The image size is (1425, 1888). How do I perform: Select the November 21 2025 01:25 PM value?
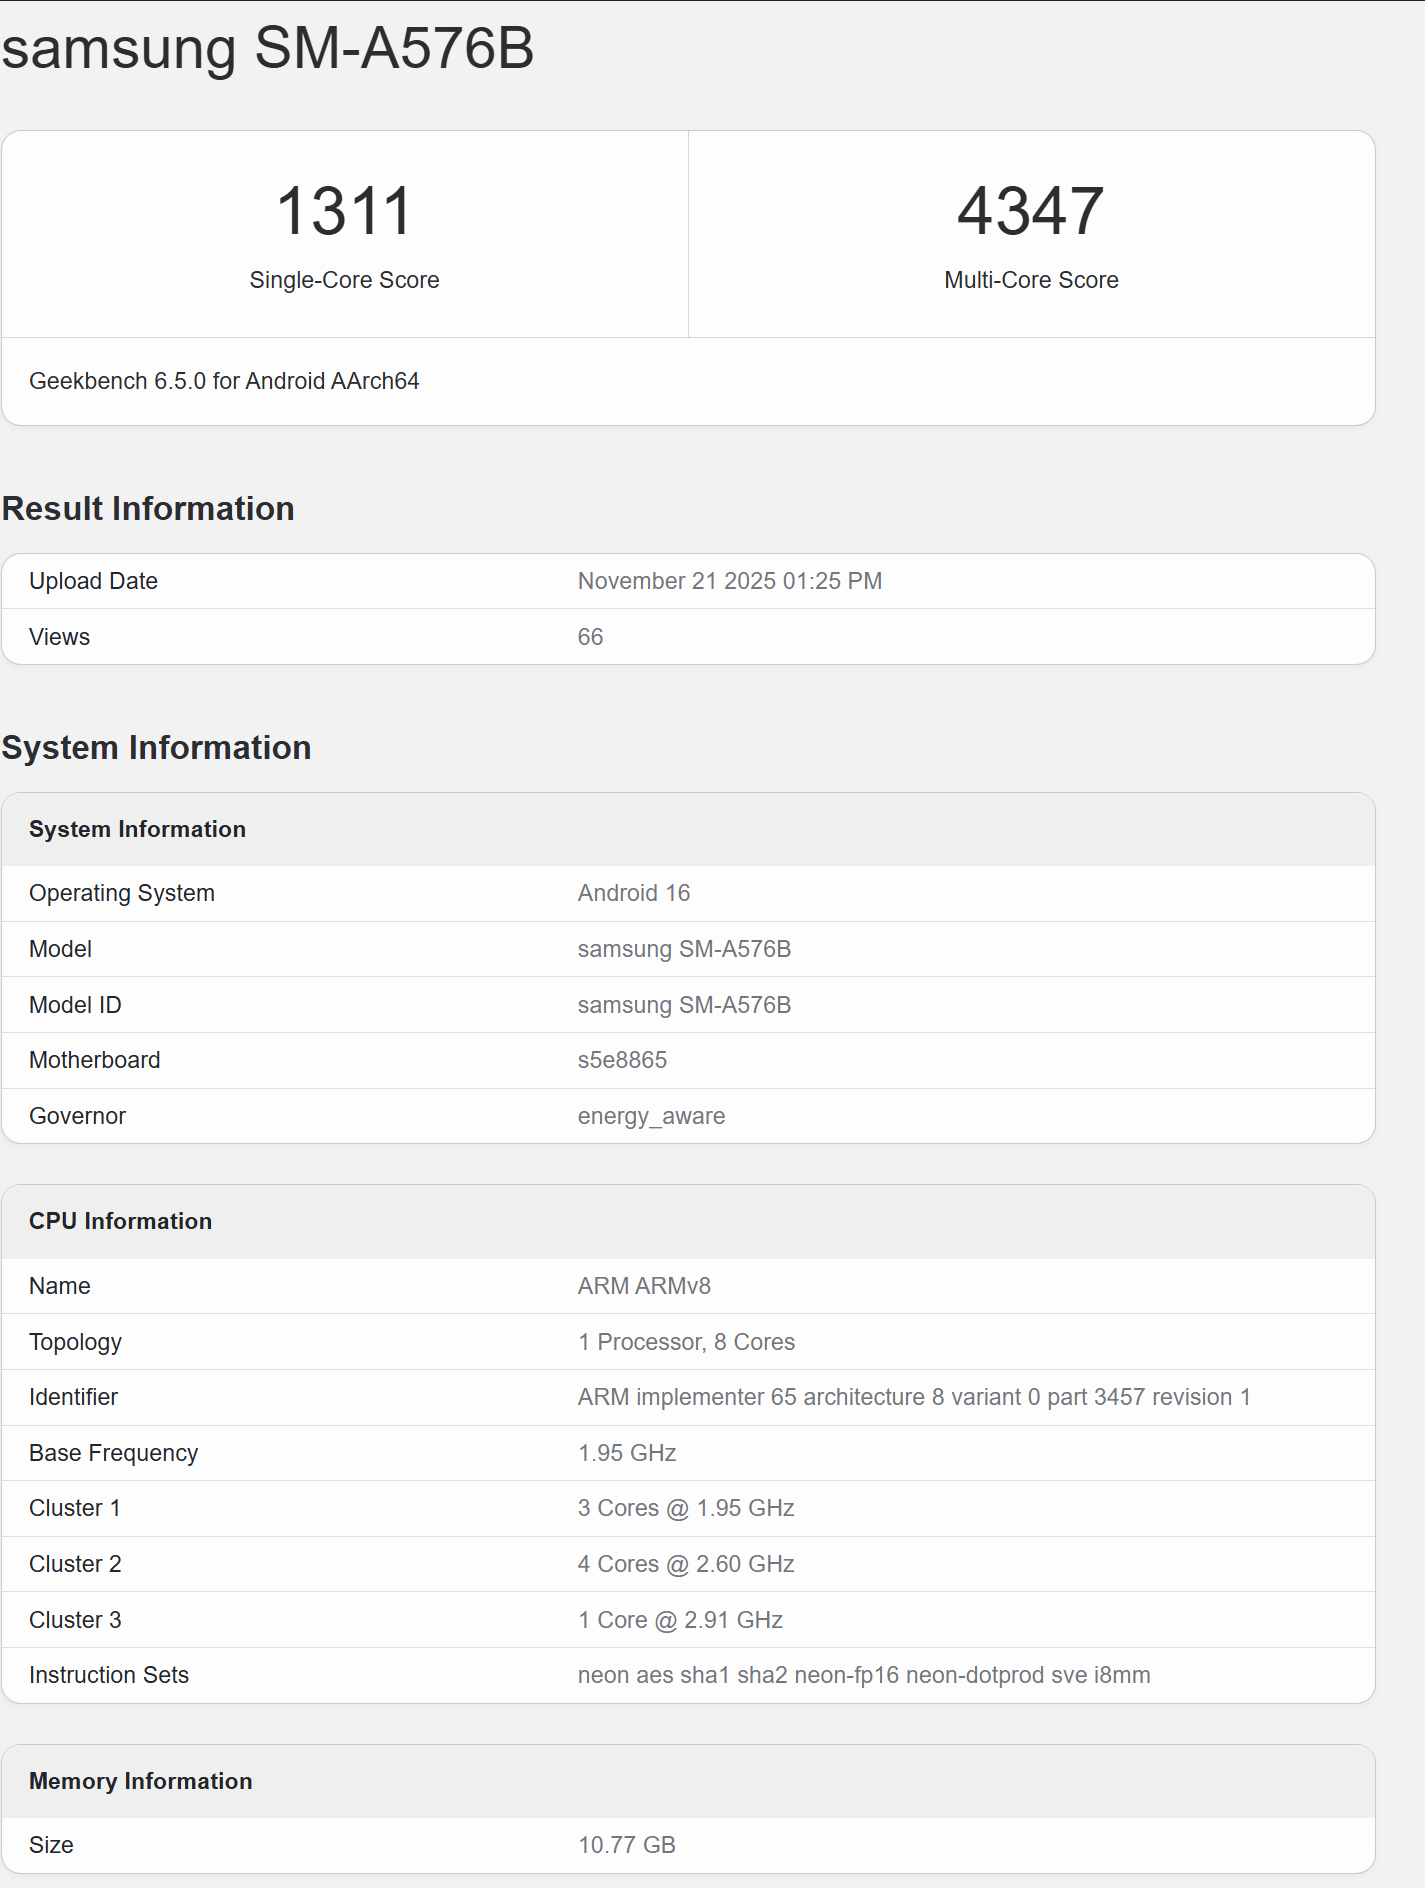click(x=730, y=581)
